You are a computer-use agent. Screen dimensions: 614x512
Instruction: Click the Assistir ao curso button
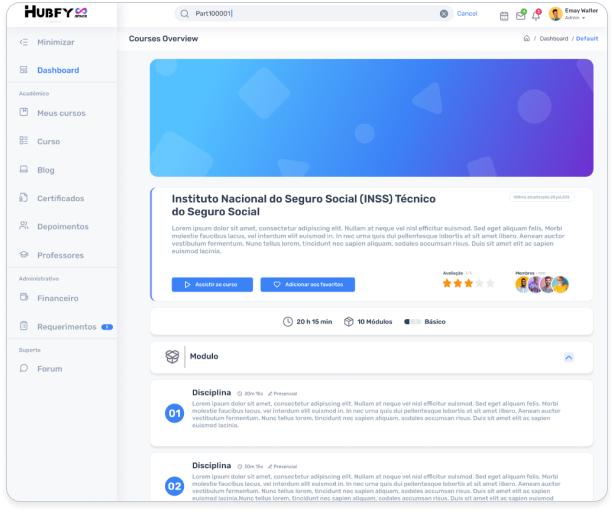[x=212, y=285]
